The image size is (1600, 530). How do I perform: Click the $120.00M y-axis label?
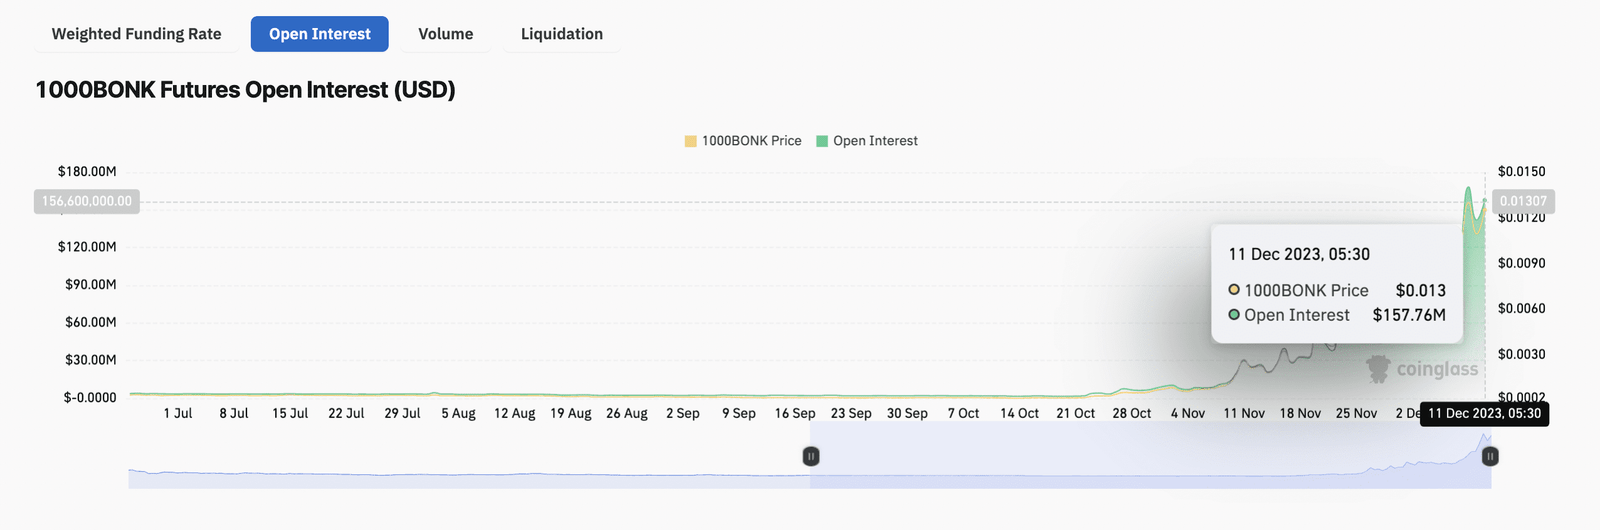click(87, 247)
